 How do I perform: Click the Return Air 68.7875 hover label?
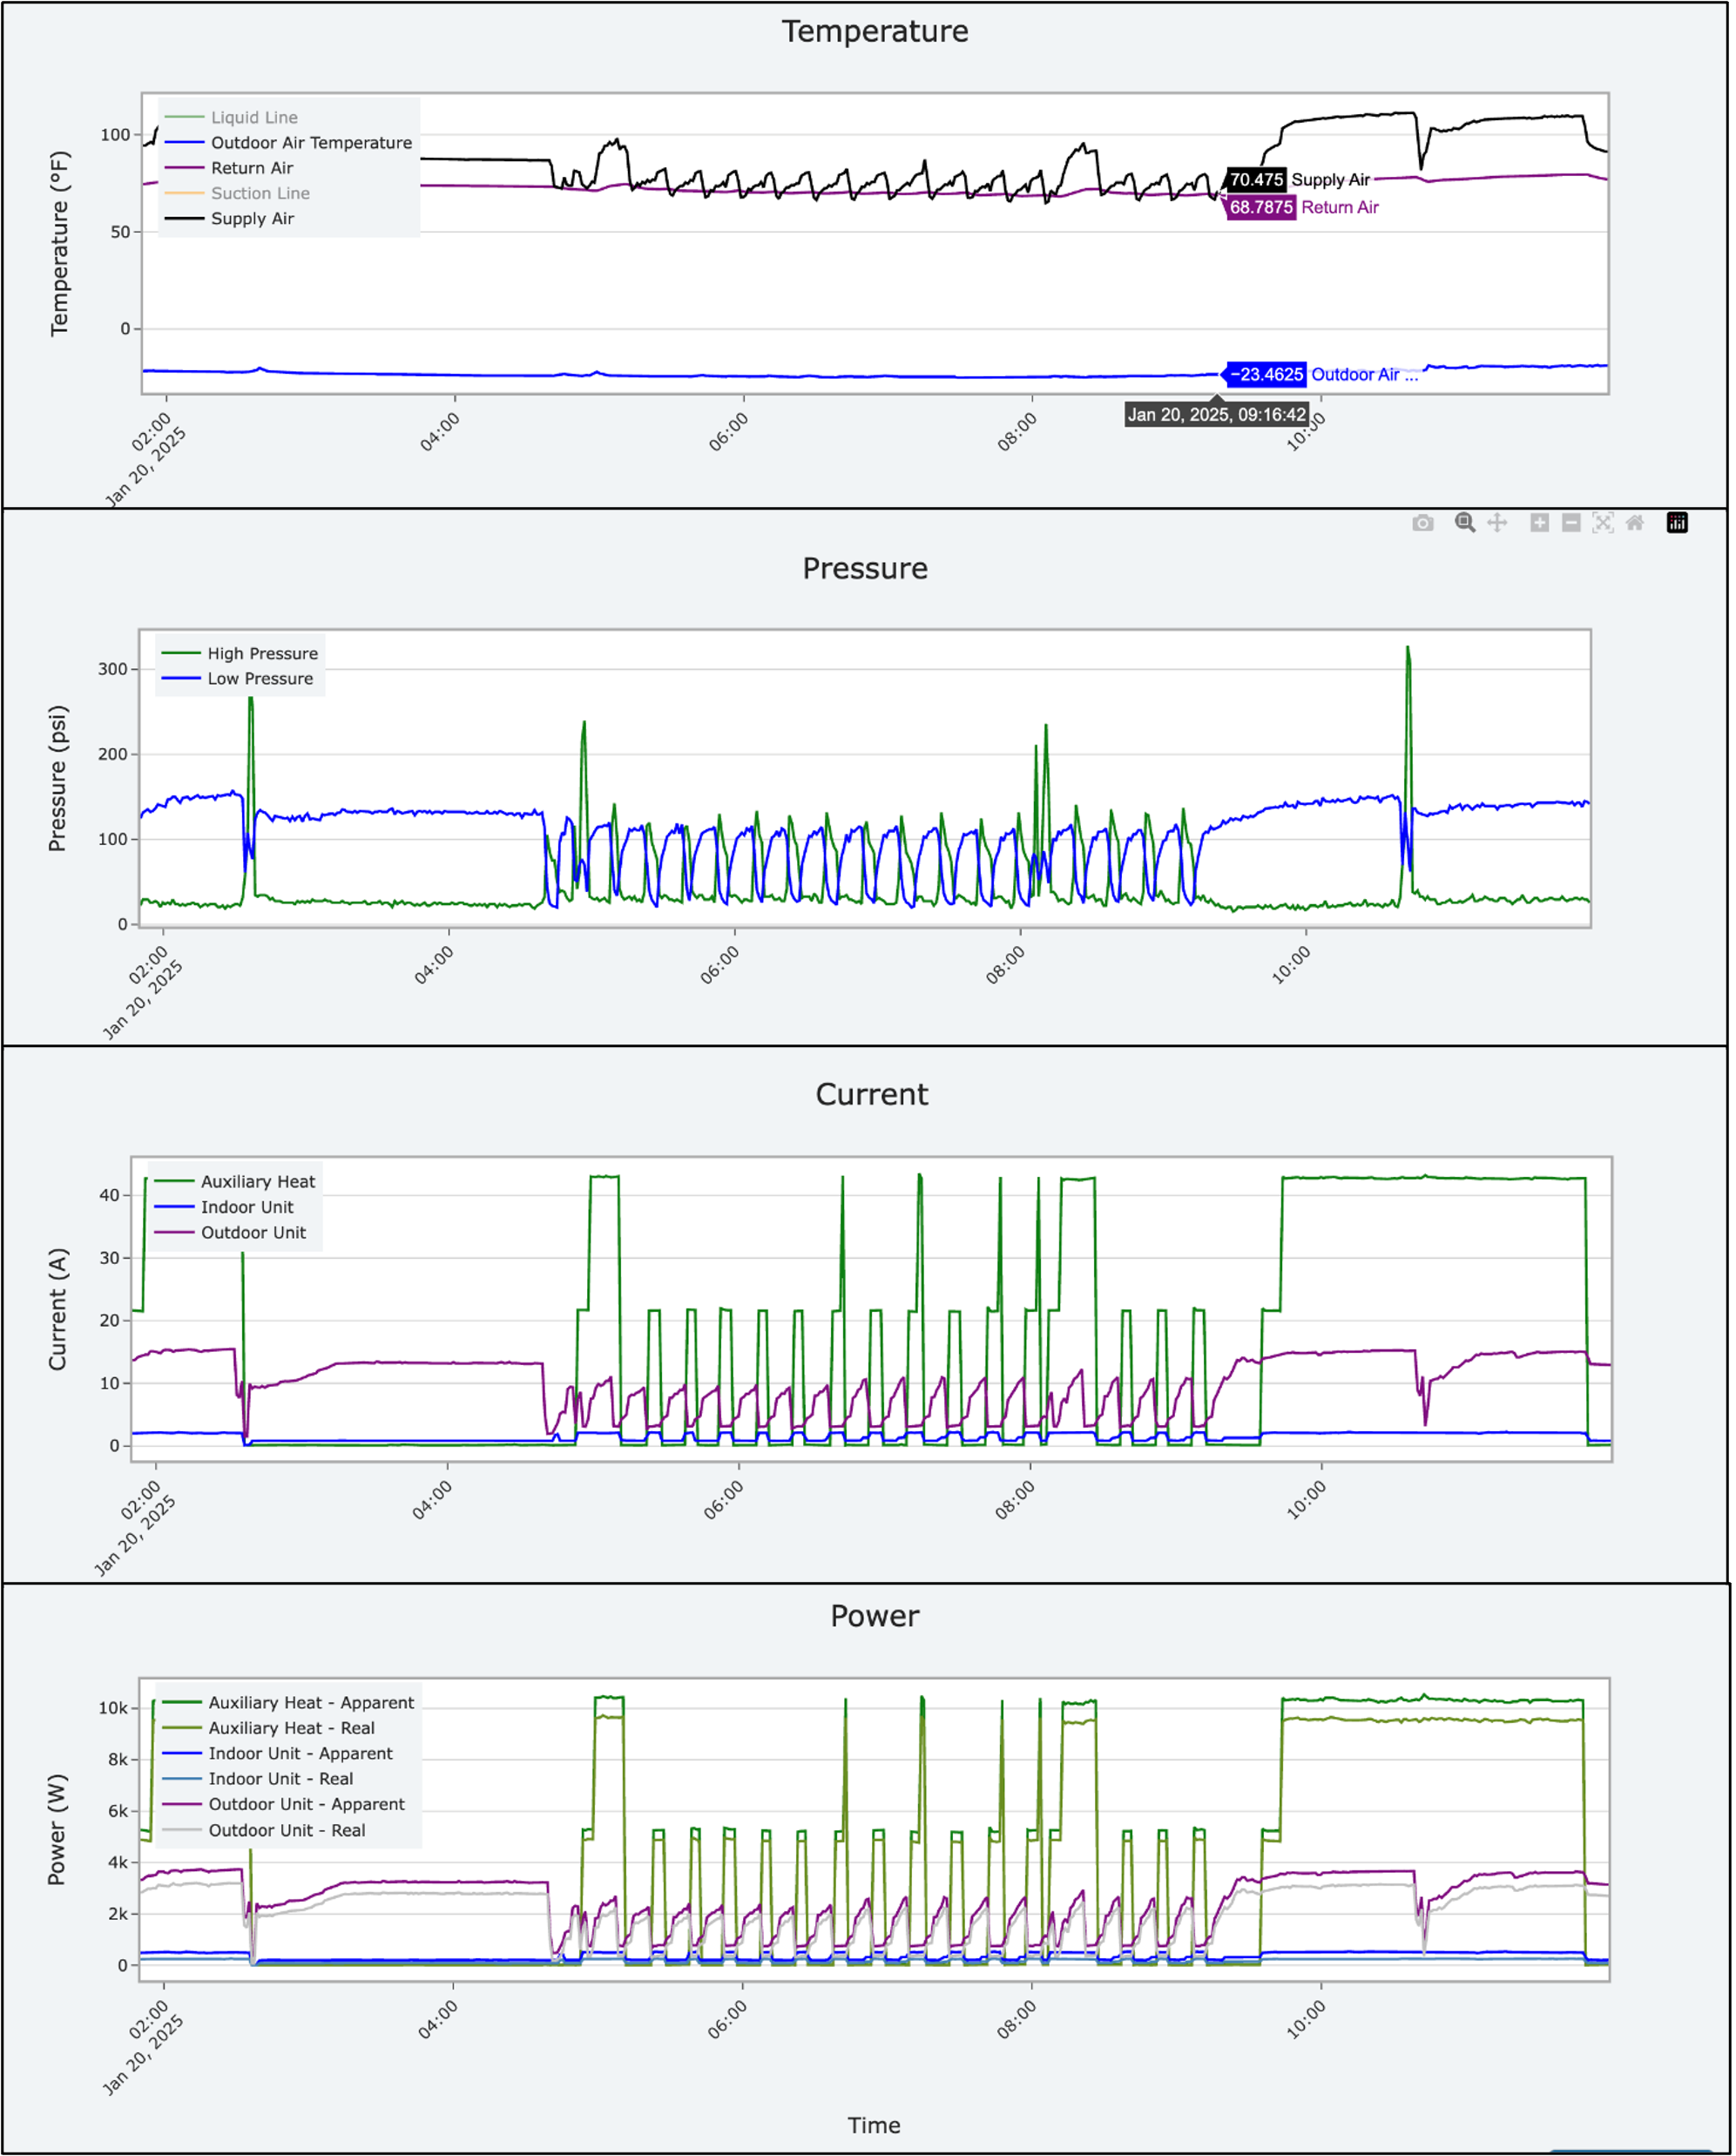[x=1260, y=207]
